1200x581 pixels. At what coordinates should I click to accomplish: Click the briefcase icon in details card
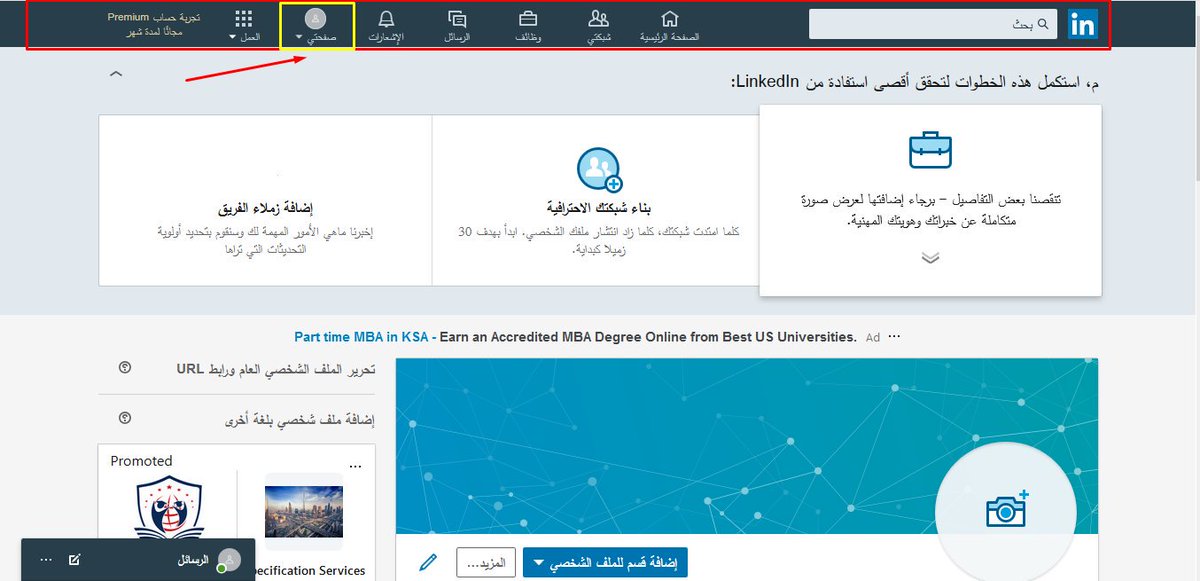pyautogui.click(x=930, y=150)
